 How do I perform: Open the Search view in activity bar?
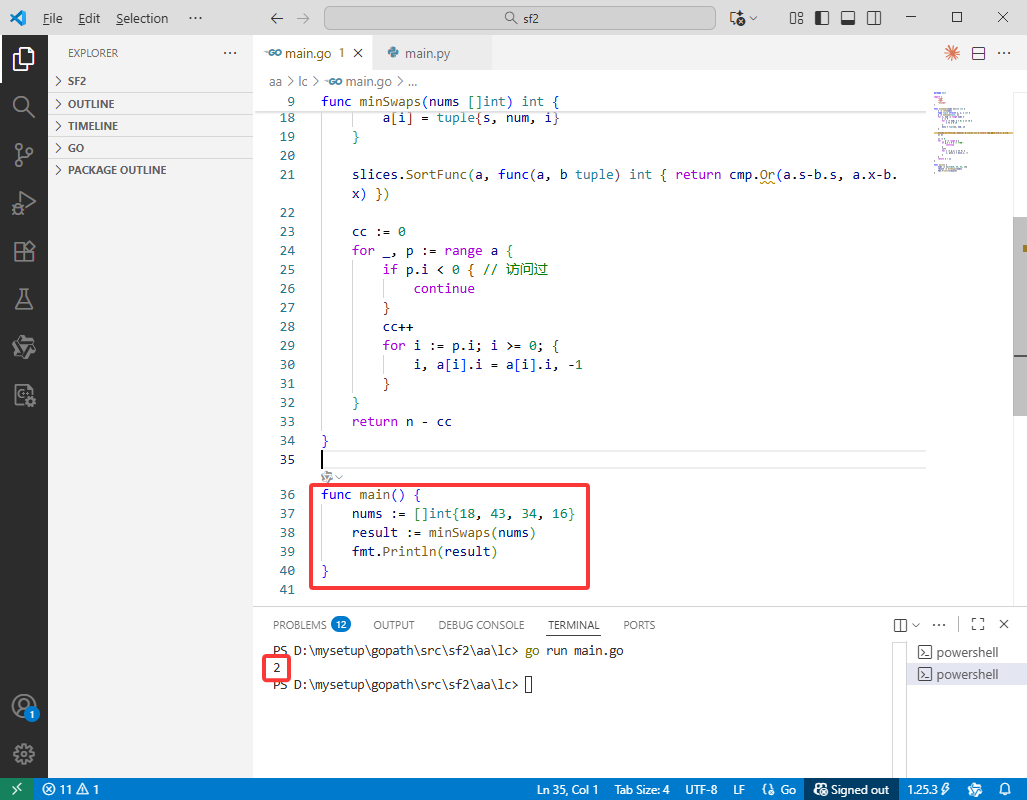click(x=24, y=106)
